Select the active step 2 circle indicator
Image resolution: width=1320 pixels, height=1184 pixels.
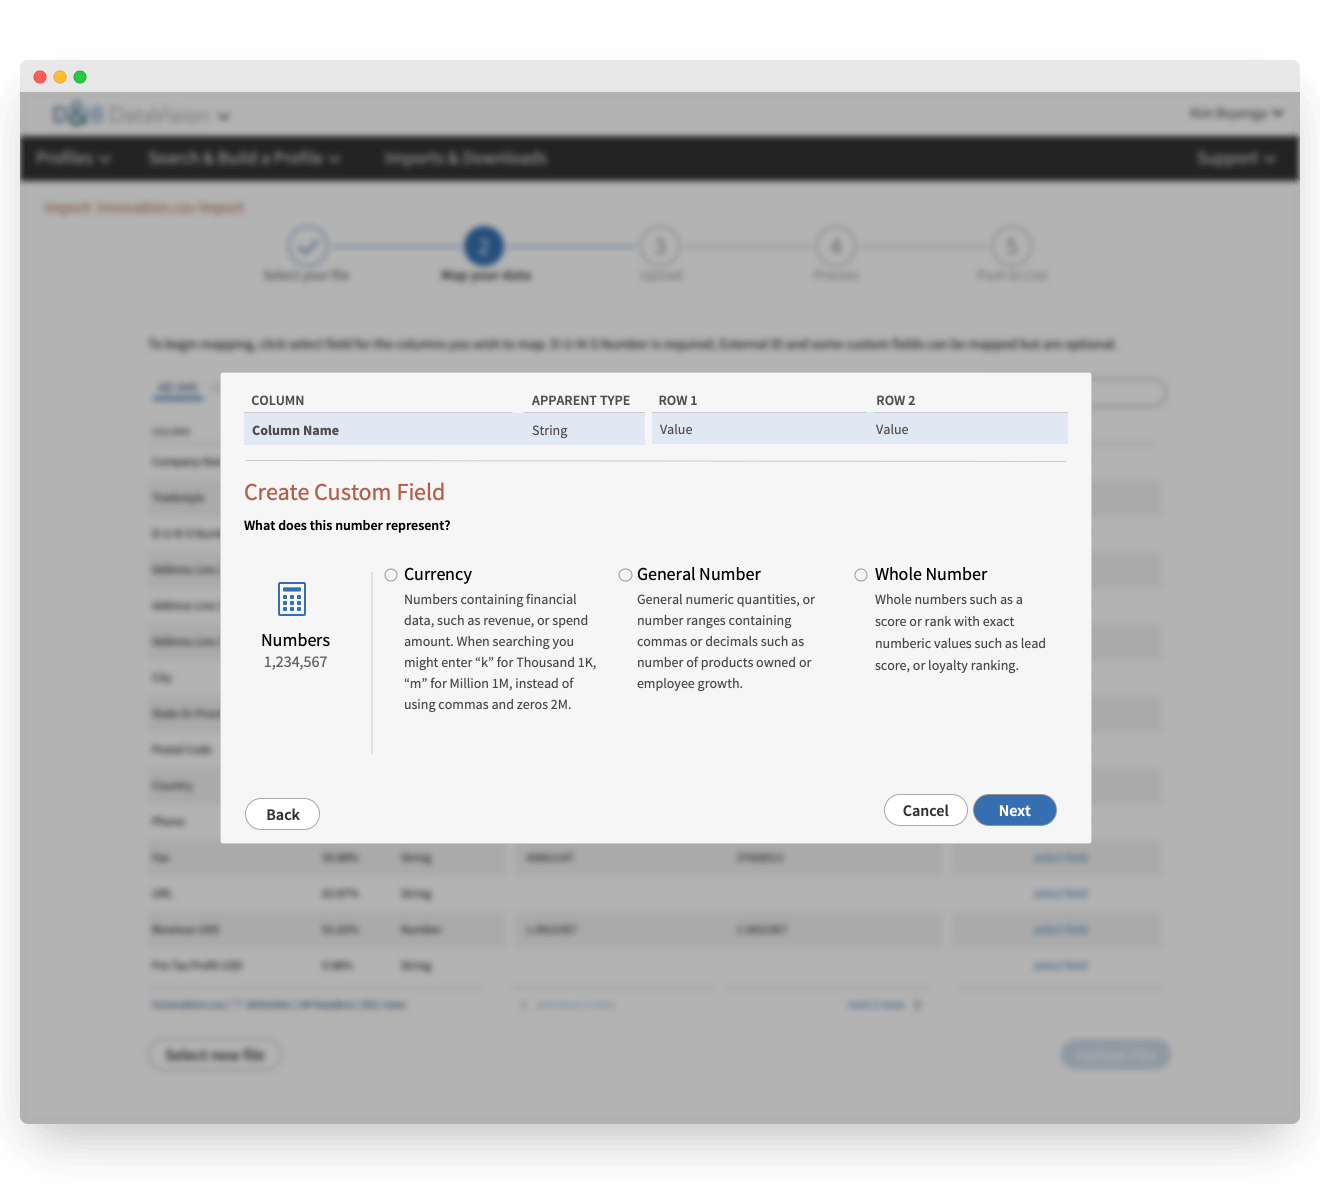483,248
